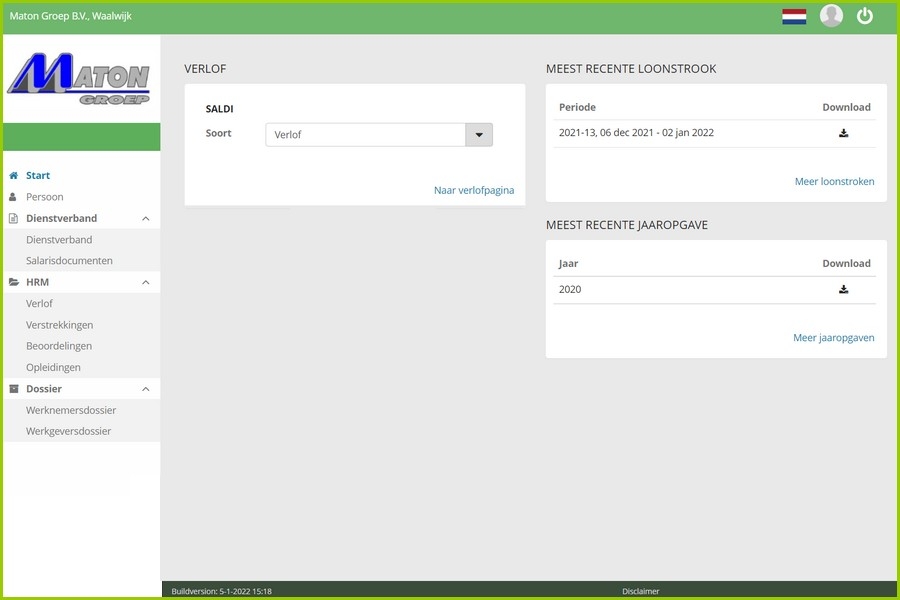Screen dimensions: 900x600
Task: Click the Meer loonstroken link
Action: pyautogui.click(x=834, y=182)
